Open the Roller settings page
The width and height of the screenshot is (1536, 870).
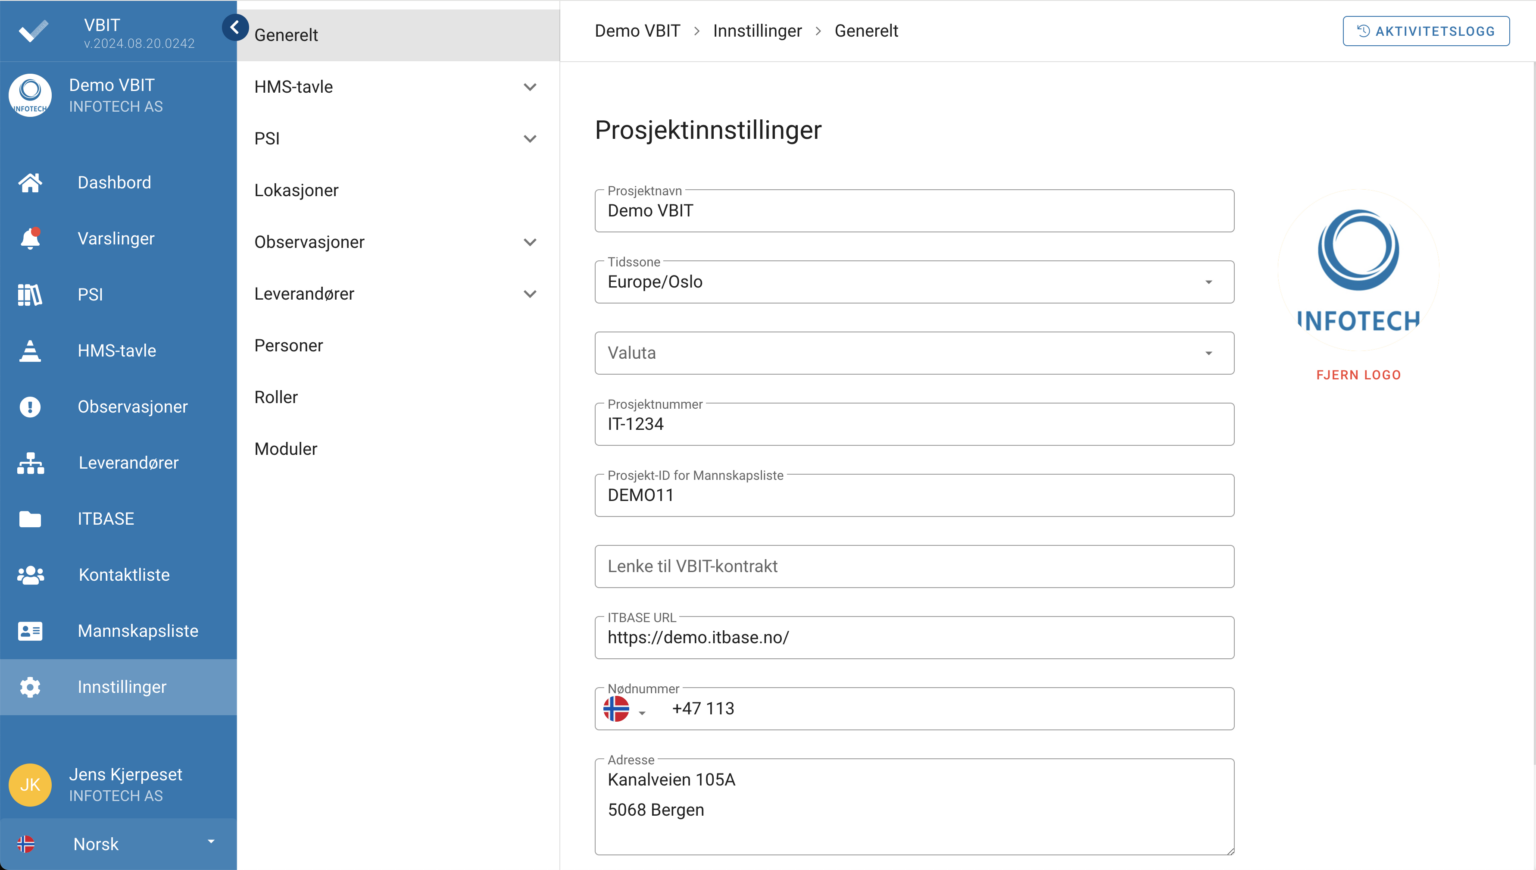coord(276,397)
